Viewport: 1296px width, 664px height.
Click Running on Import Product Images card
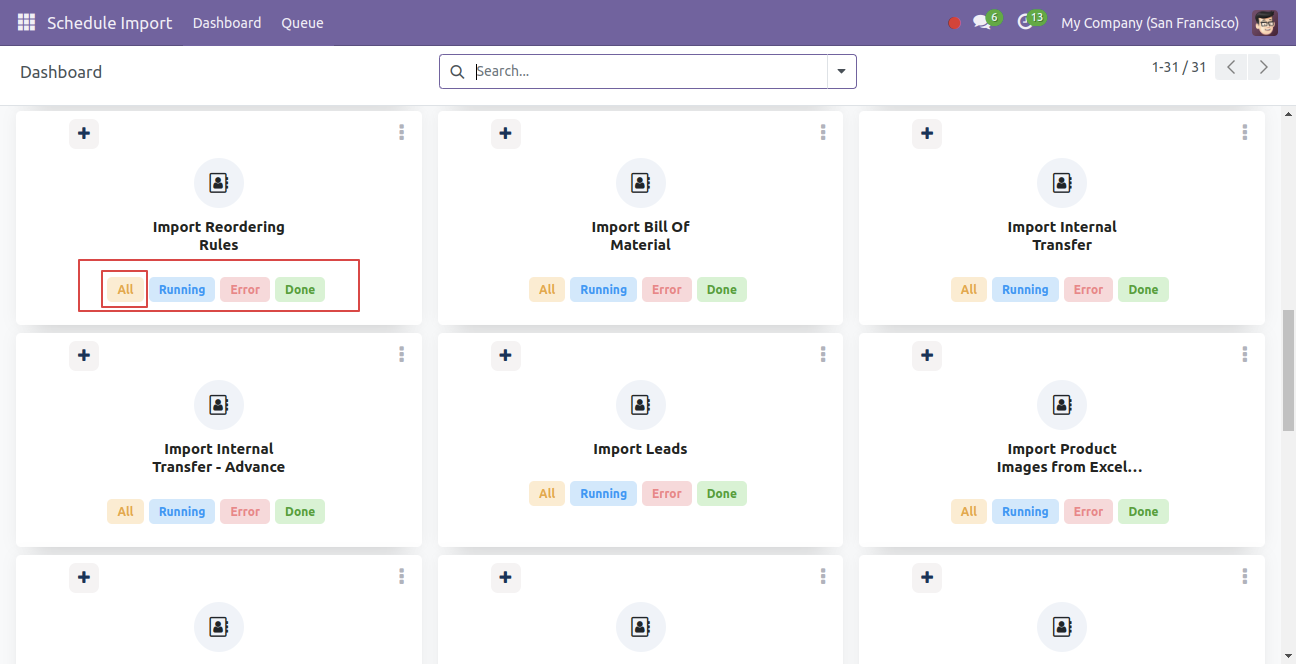coord(1026,512)
